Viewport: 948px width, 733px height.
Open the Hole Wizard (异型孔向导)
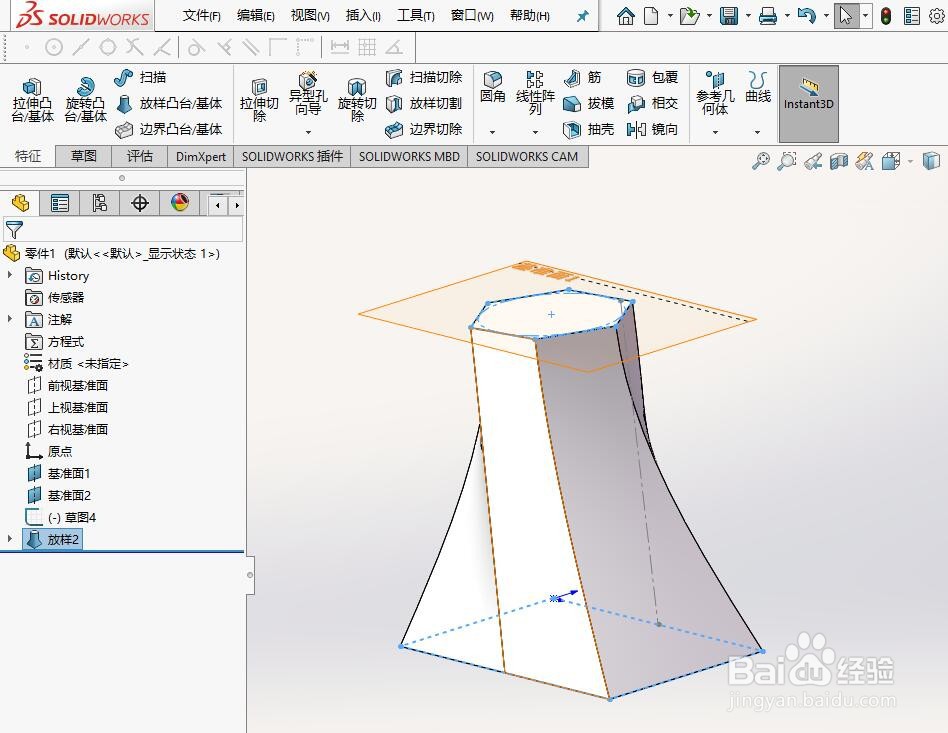[x=308, y=94]
